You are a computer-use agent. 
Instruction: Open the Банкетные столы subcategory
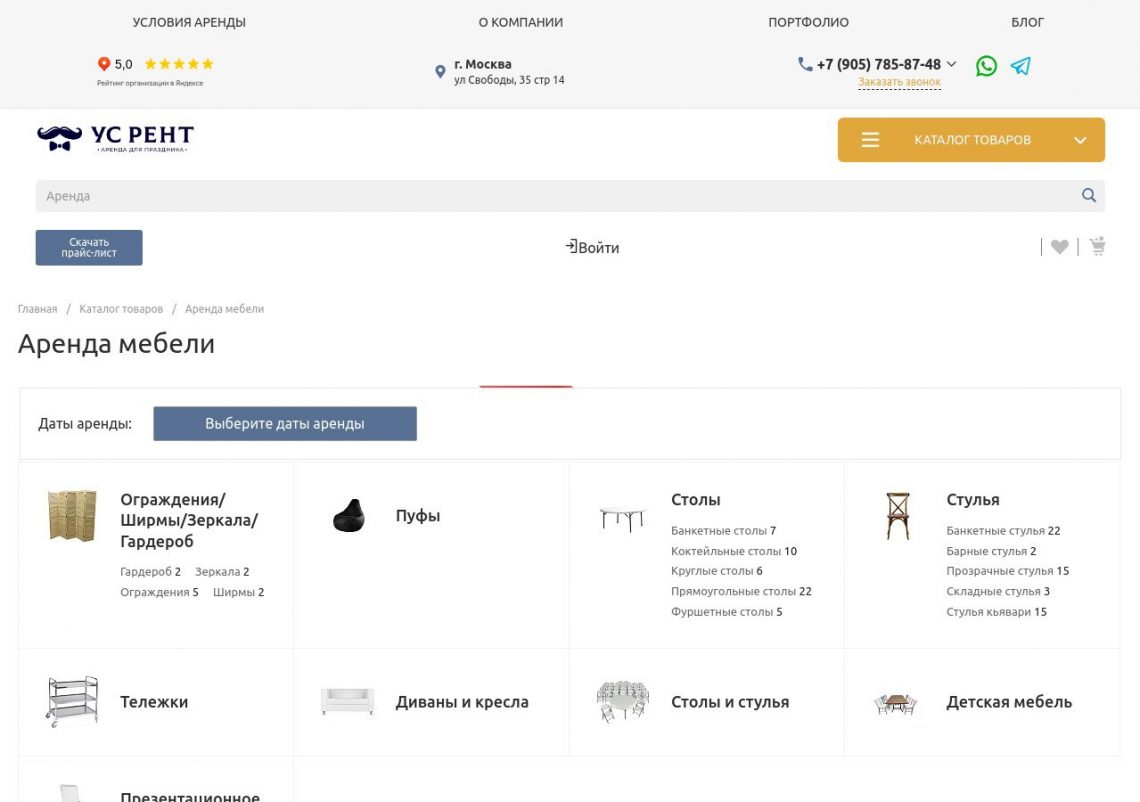pyautogui.click(x=718, y=531)
